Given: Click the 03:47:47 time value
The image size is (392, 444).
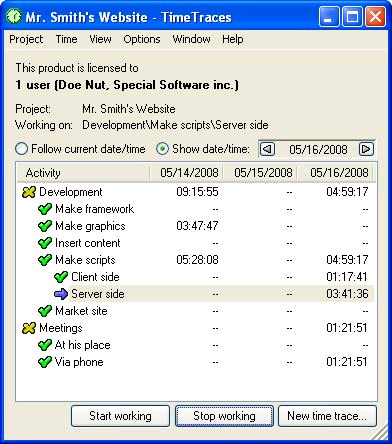Looking at the screenshot, I should click(x=197, y=226).
